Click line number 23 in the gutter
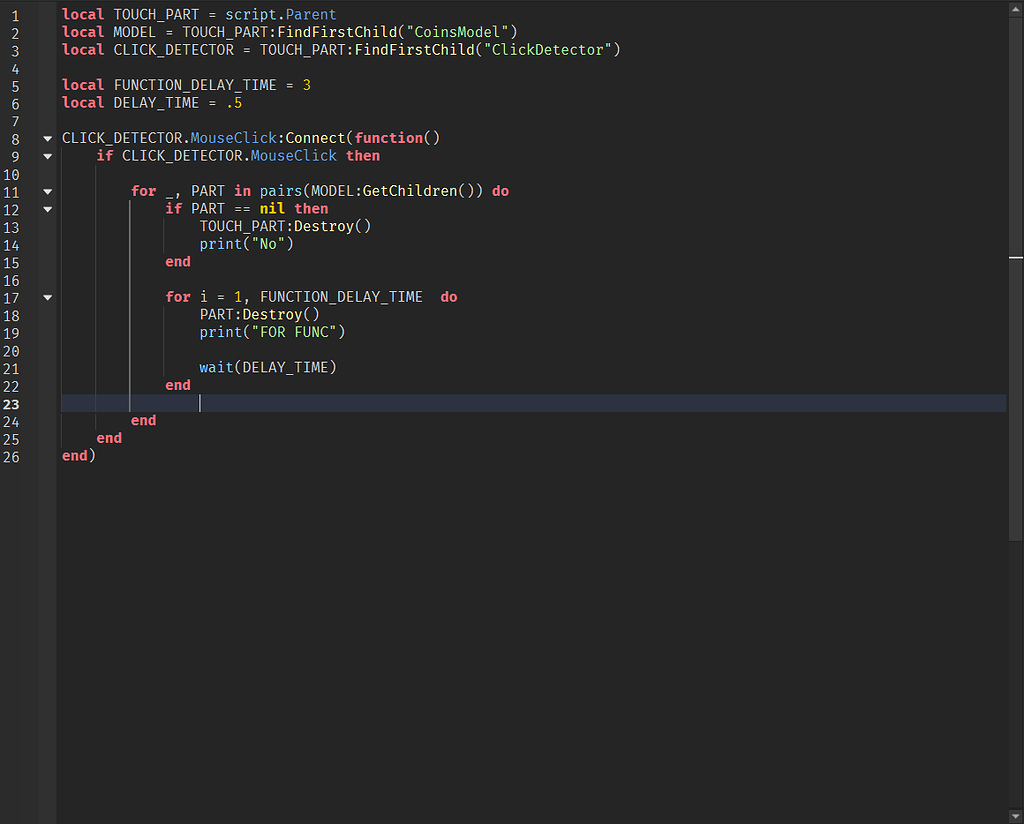1024x824 pixels. (11, 404)
